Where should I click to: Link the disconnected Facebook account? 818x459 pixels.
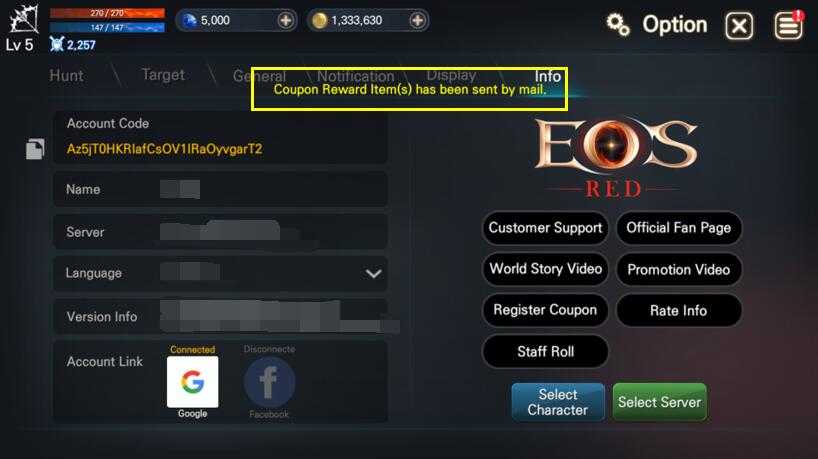click(x=269, y=382)
